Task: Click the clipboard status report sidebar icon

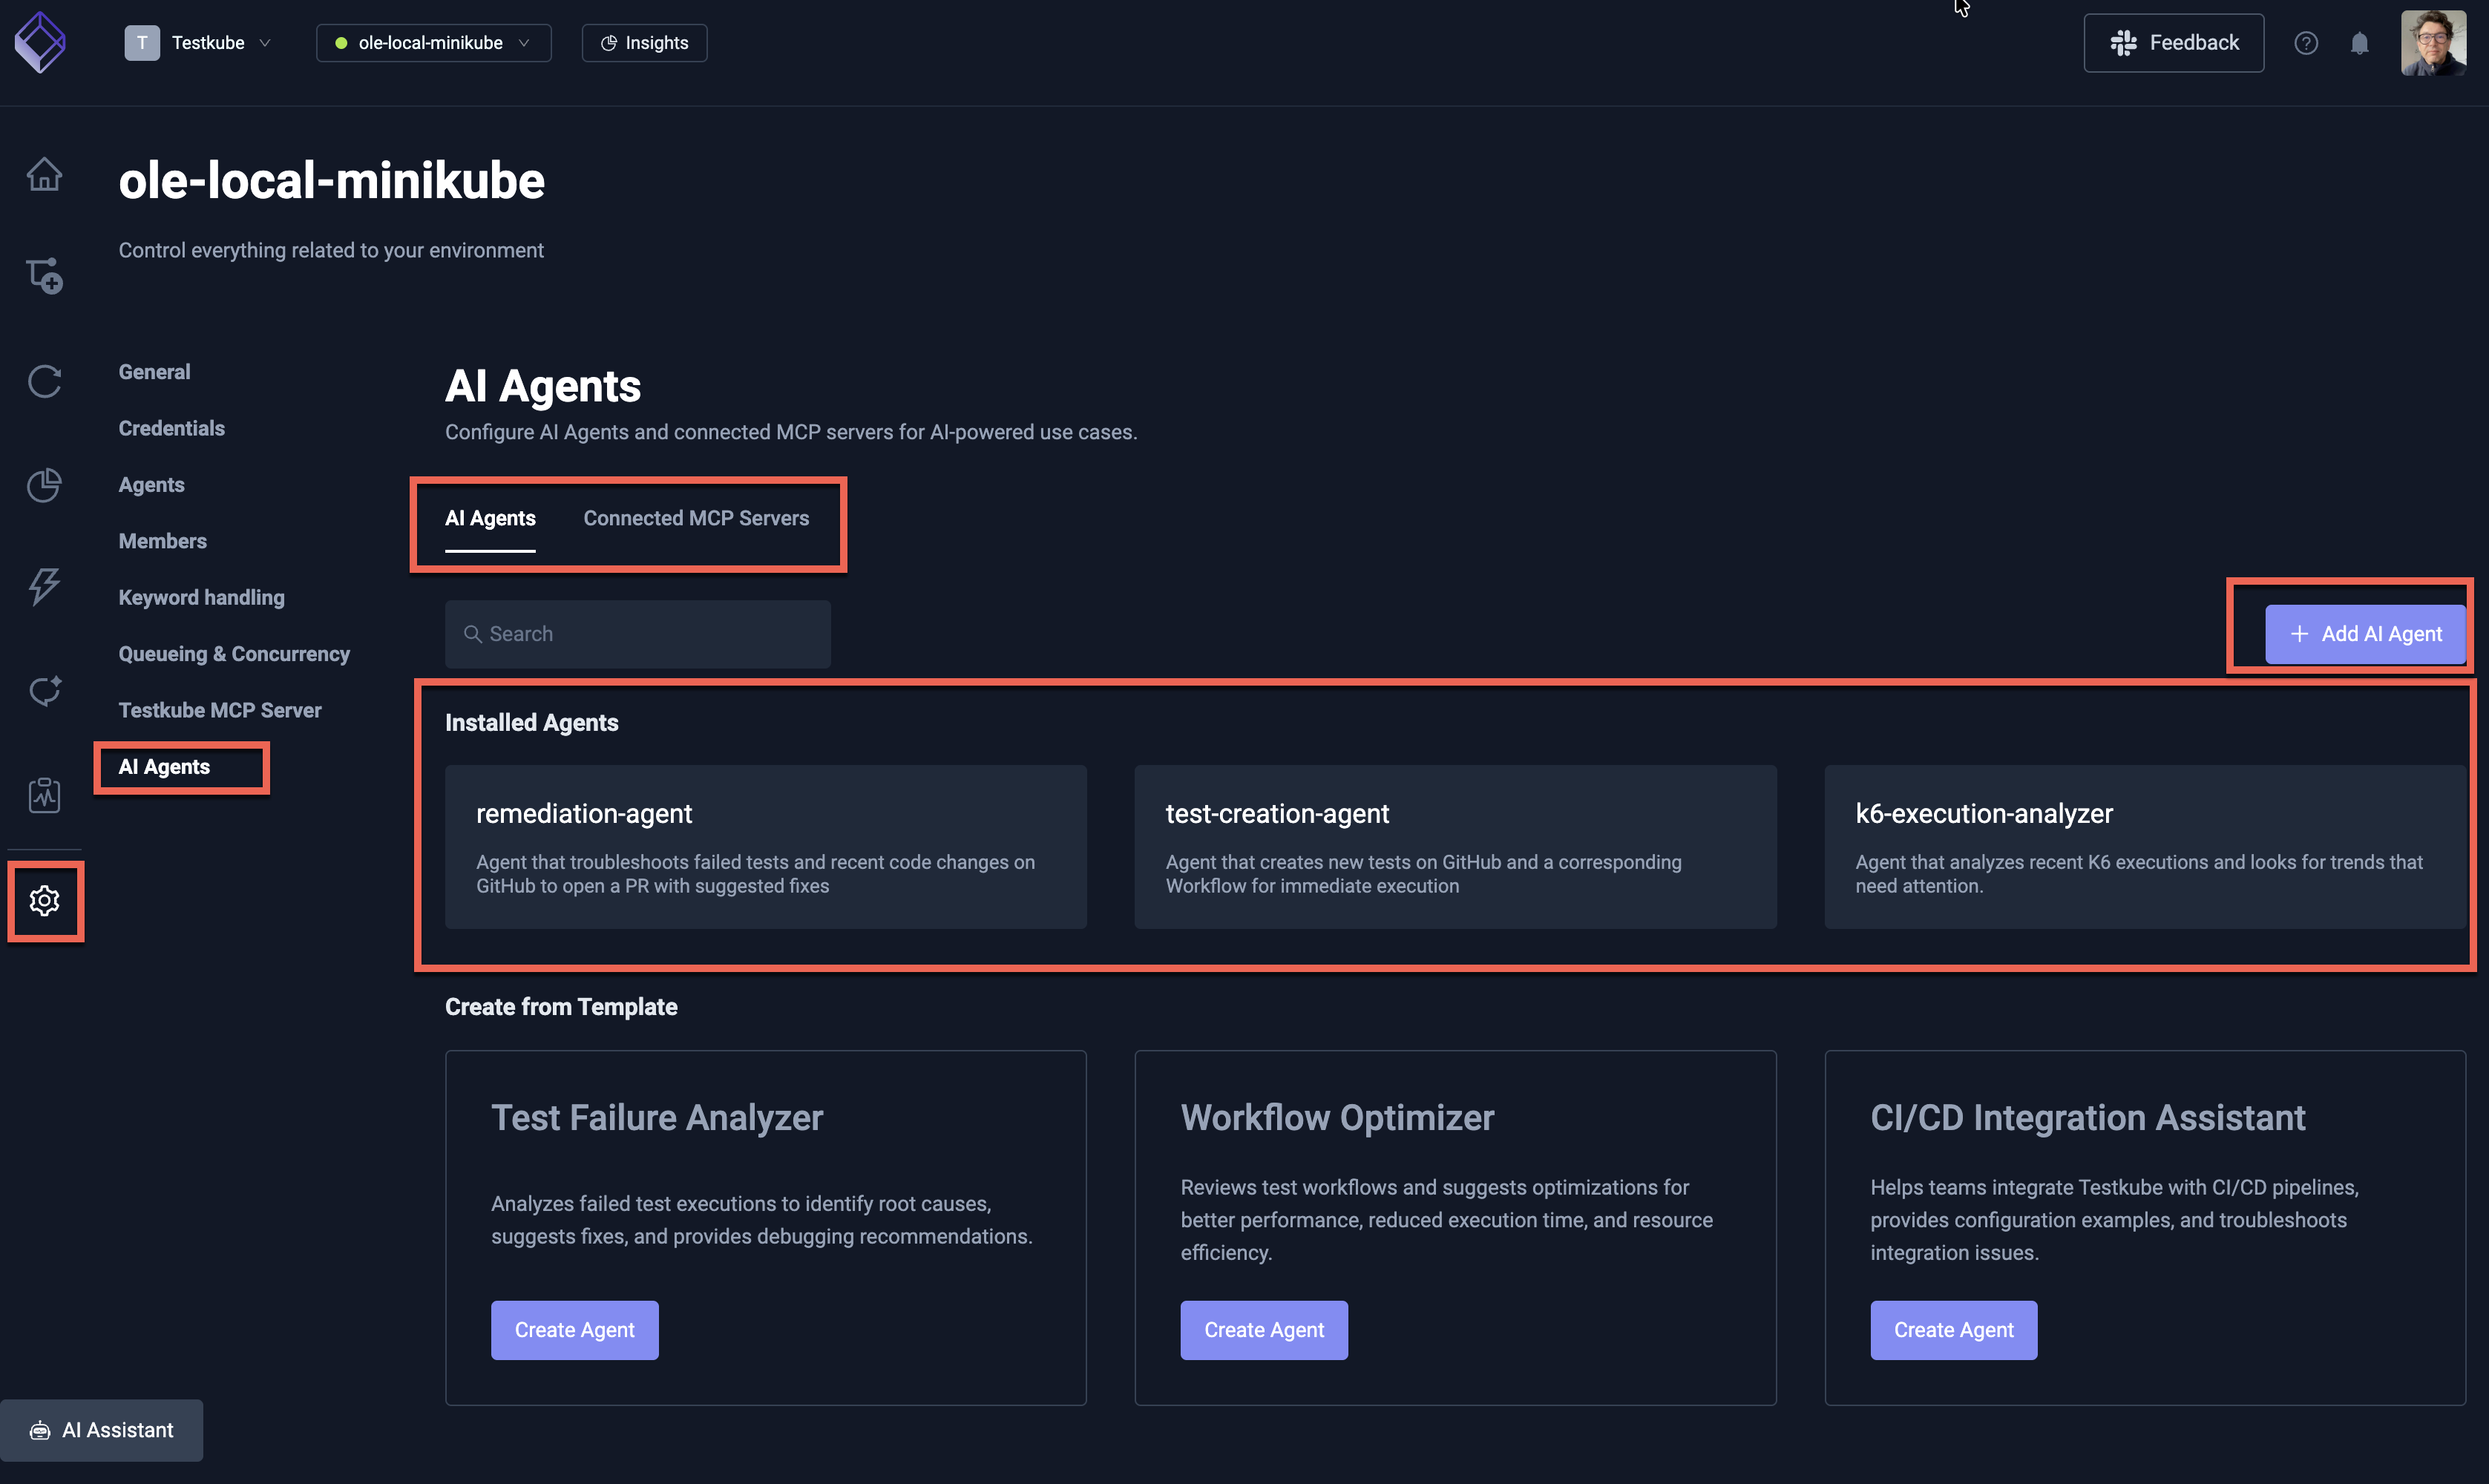Action: (x=44, y=795)
